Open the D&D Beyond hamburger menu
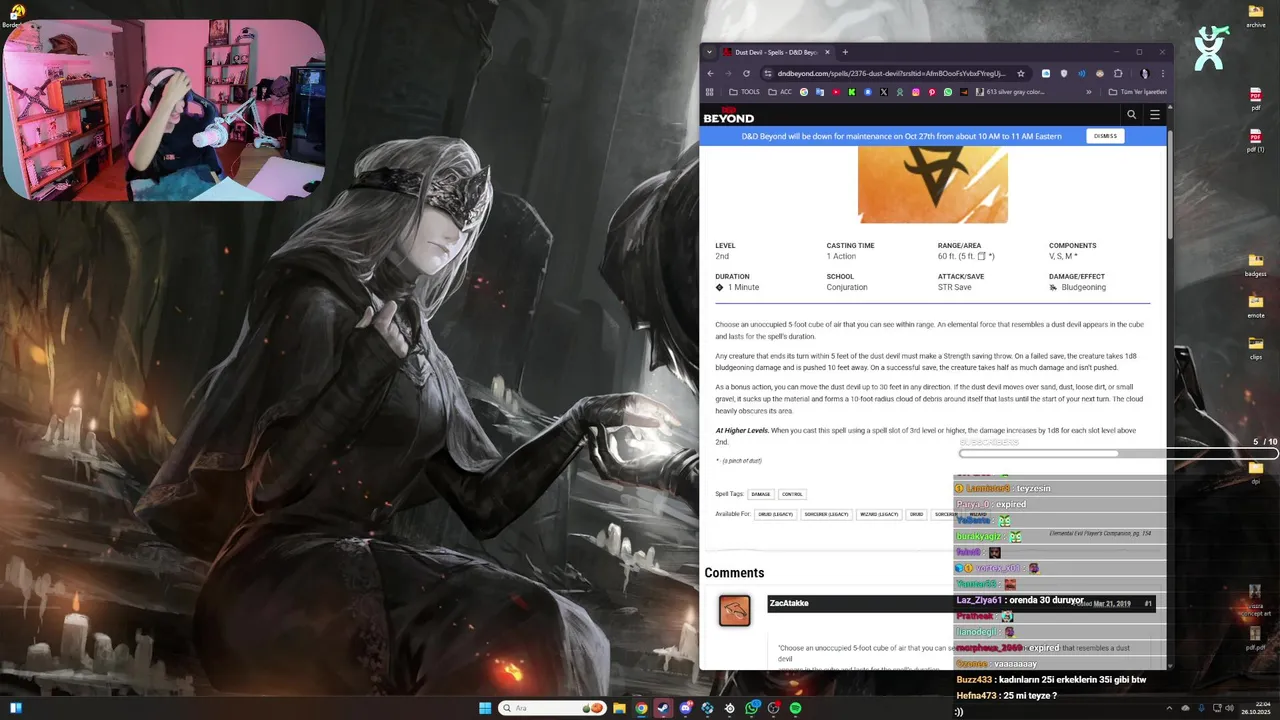 (1155, 115)
